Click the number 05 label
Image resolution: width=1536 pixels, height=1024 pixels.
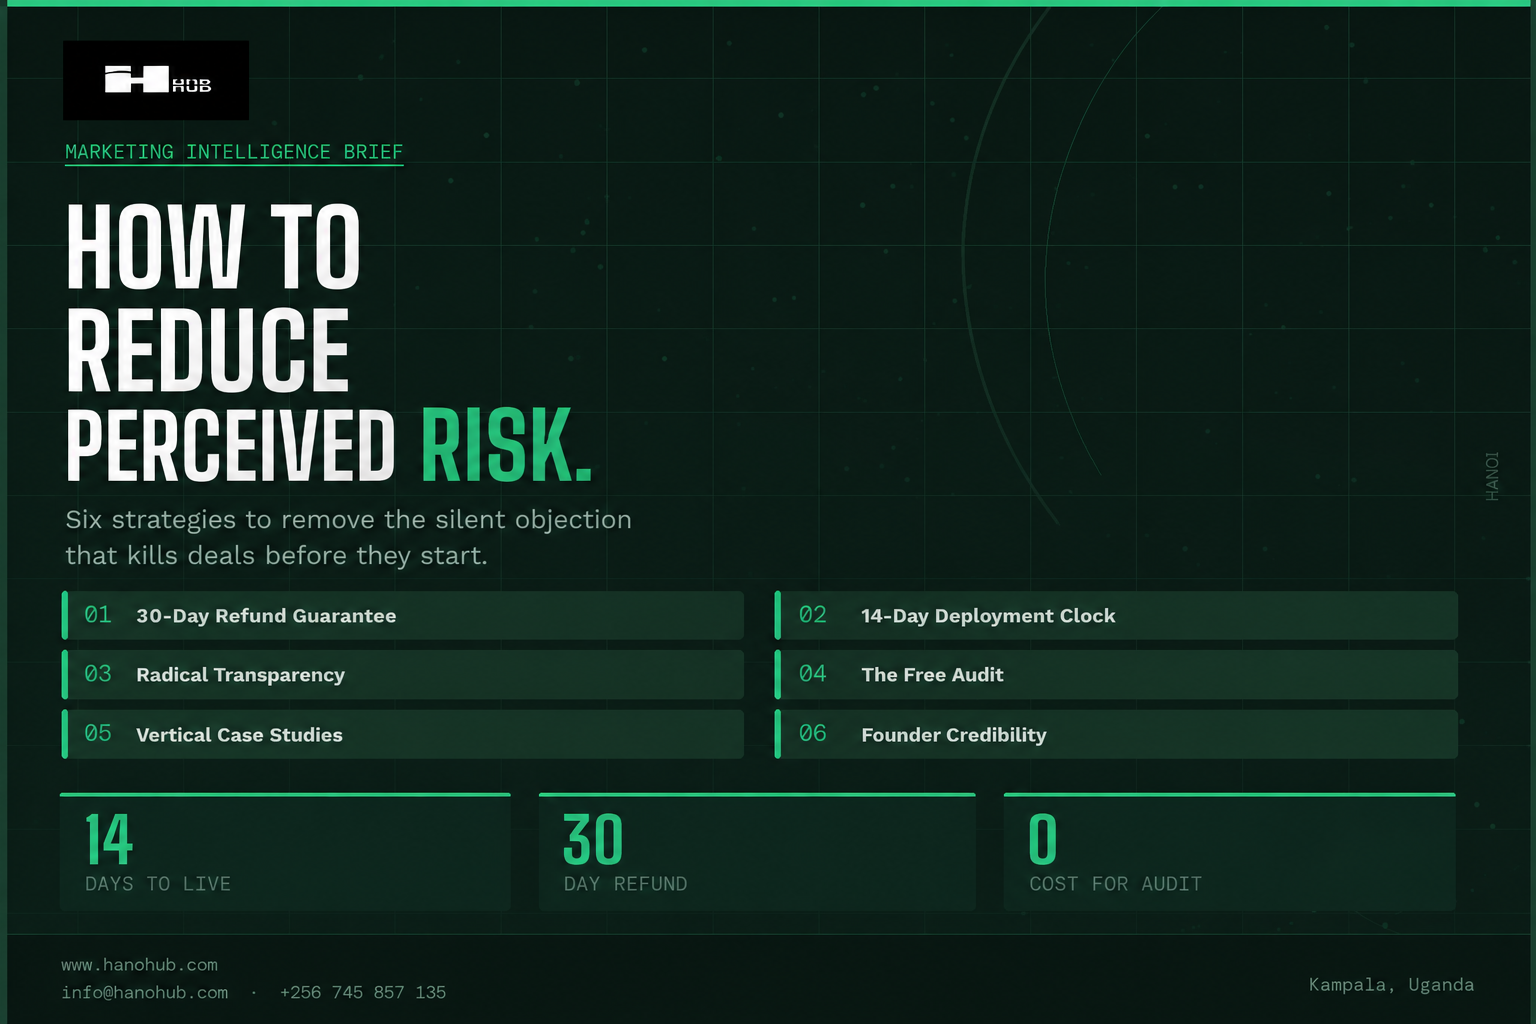[98, 733]
